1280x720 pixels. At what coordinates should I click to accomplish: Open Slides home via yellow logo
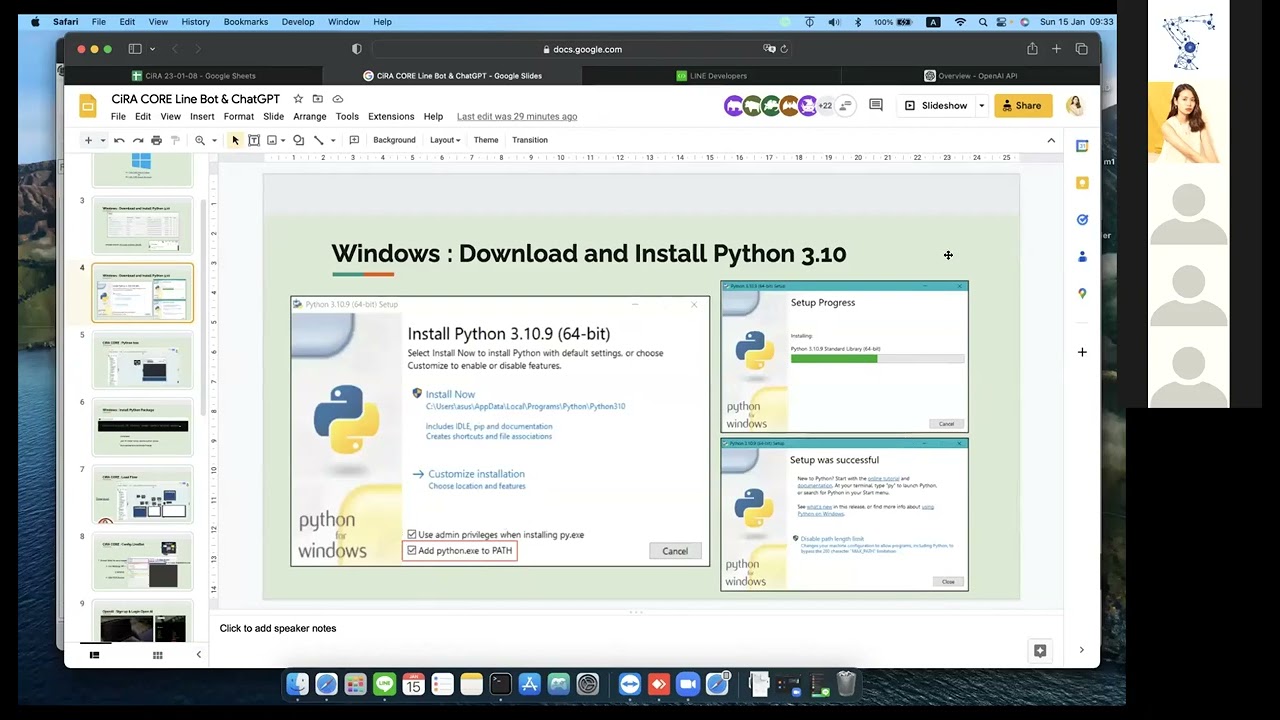point(88,106)
